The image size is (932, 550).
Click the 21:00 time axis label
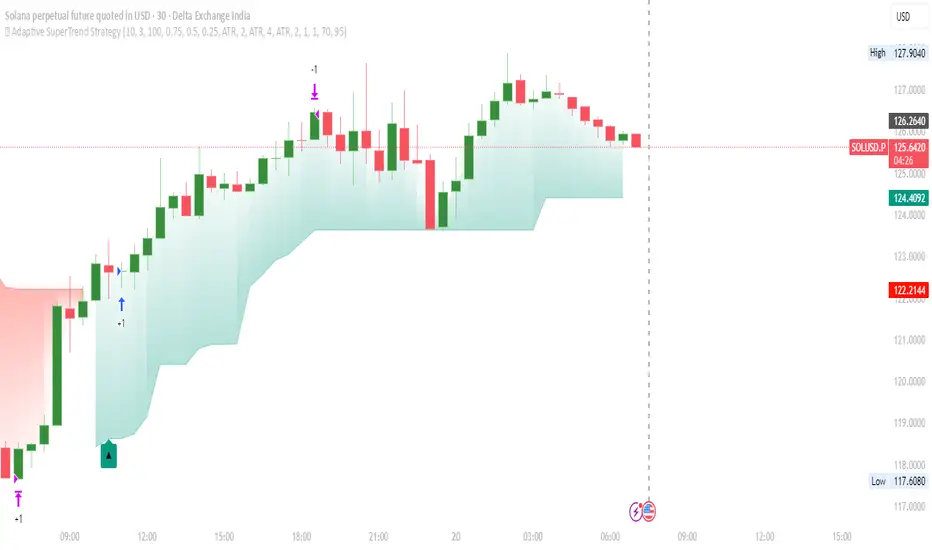pyautogui.click(x=379, y=536)
